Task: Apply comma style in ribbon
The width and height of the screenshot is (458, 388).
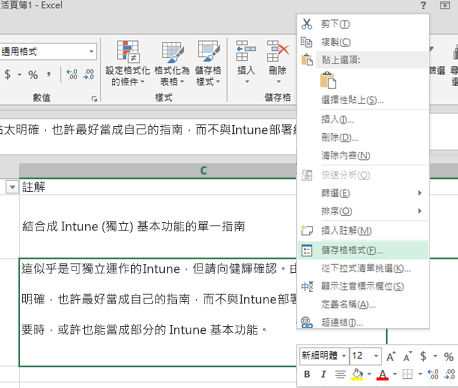Action: pyautogui.click(x=49, y=74)
